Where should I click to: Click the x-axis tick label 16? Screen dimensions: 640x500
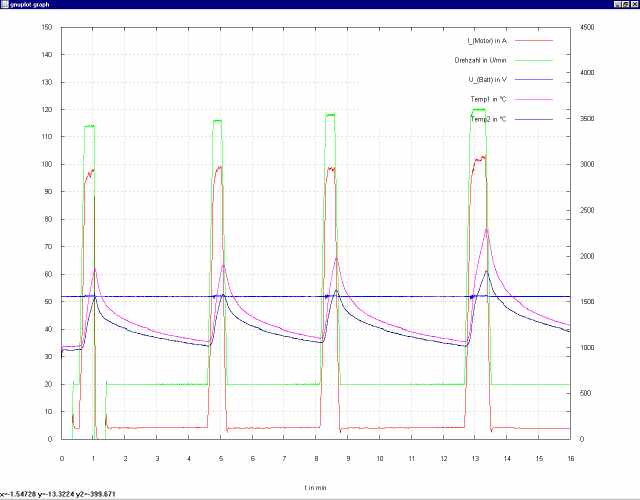571,459
